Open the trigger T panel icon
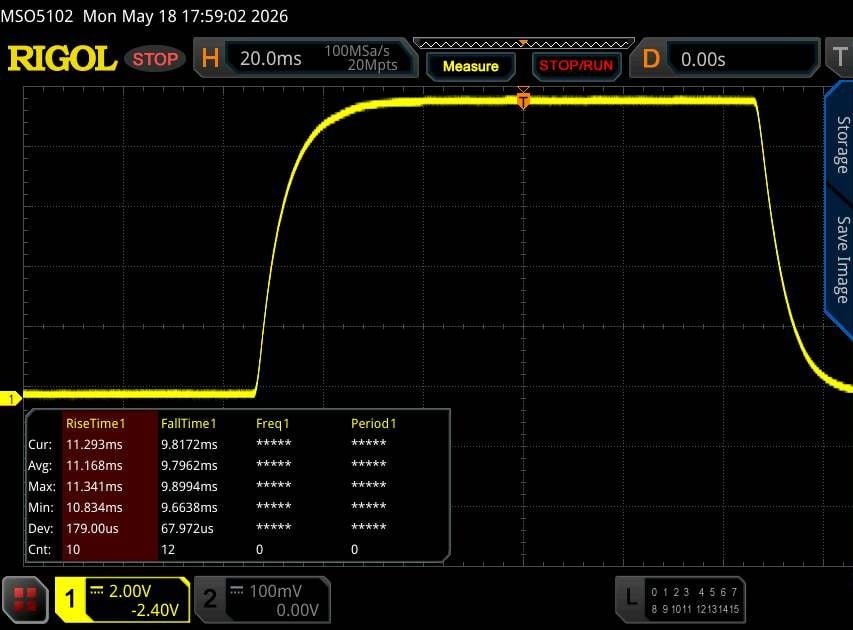This screenshot has height=630, width=853. pyautogui.click(x=839, y=58)
